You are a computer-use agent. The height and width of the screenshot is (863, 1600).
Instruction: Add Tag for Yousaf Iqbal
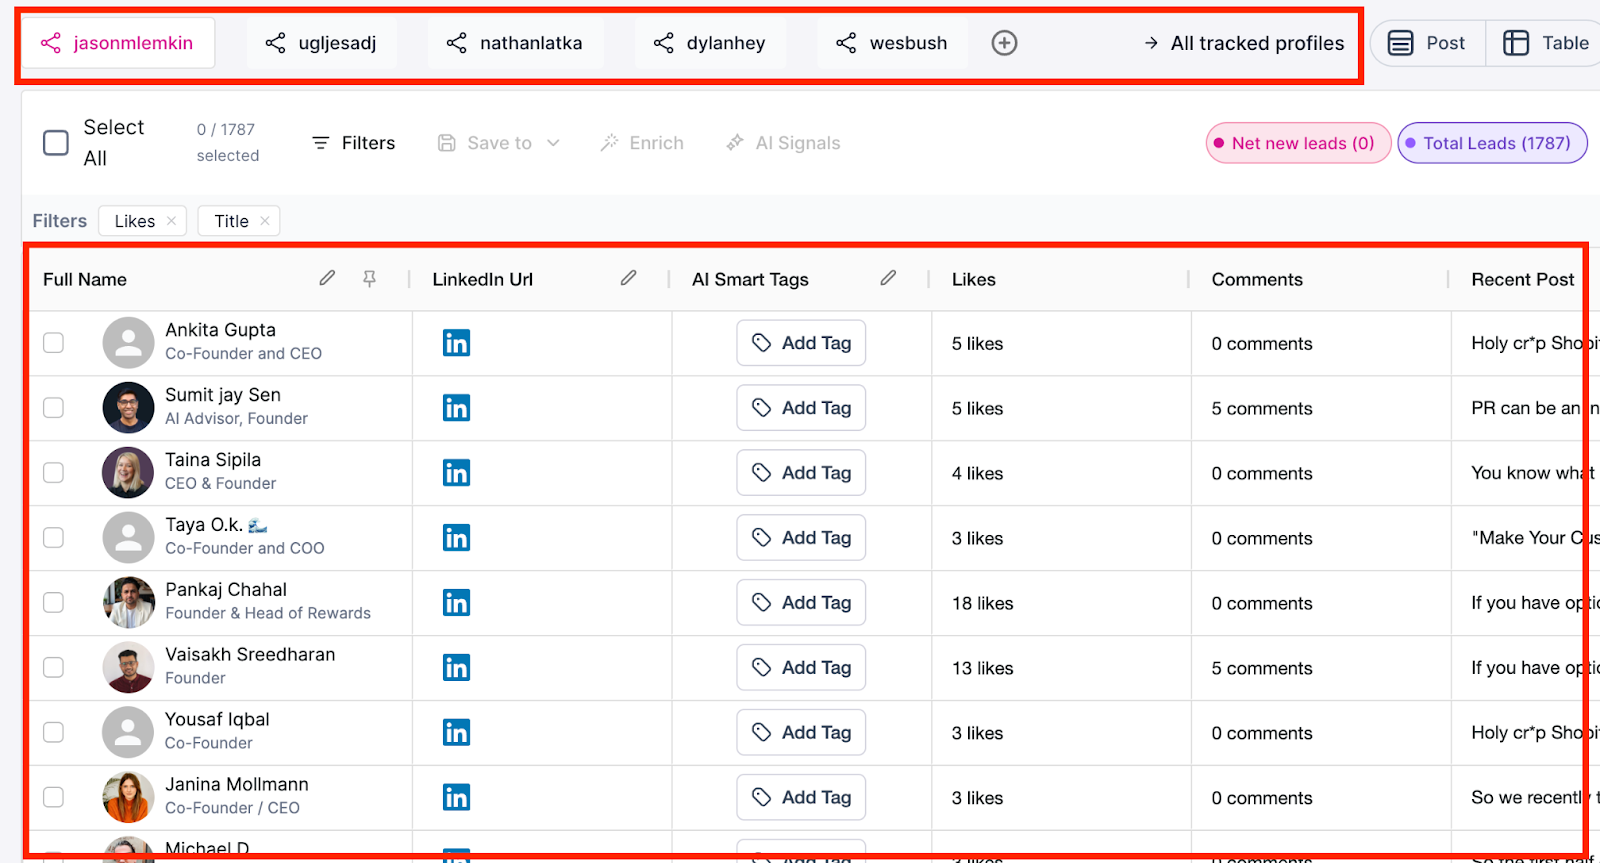(x=801, y=732)
